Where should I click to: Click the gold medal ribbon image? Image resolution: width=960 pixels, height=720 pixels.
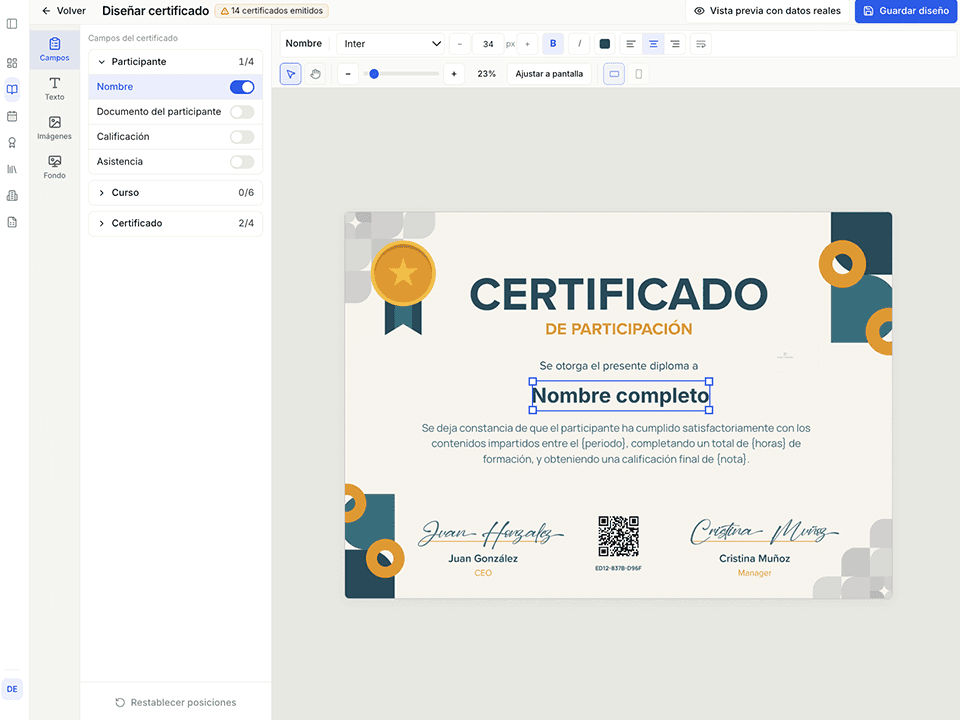403,288
